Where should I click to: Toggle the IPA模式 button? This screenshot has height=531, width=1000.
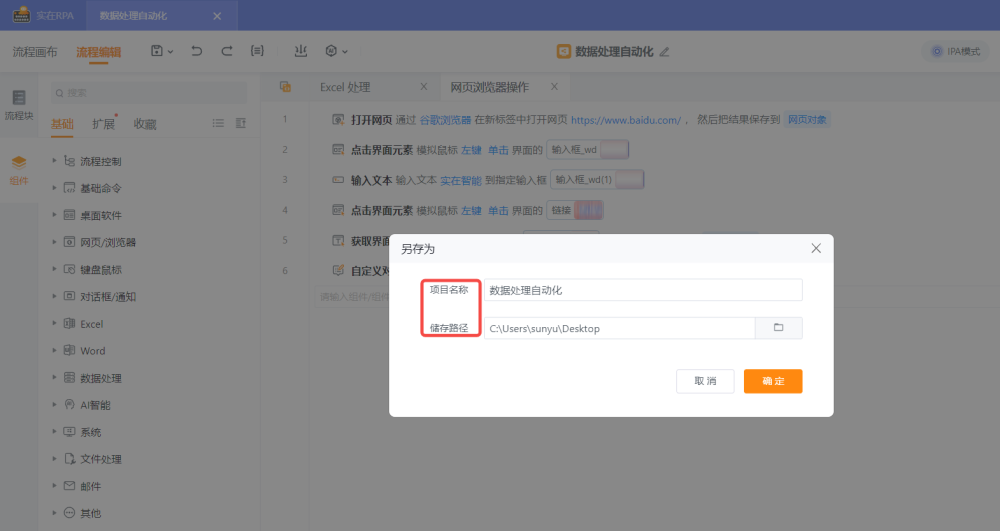click(955, 52)
